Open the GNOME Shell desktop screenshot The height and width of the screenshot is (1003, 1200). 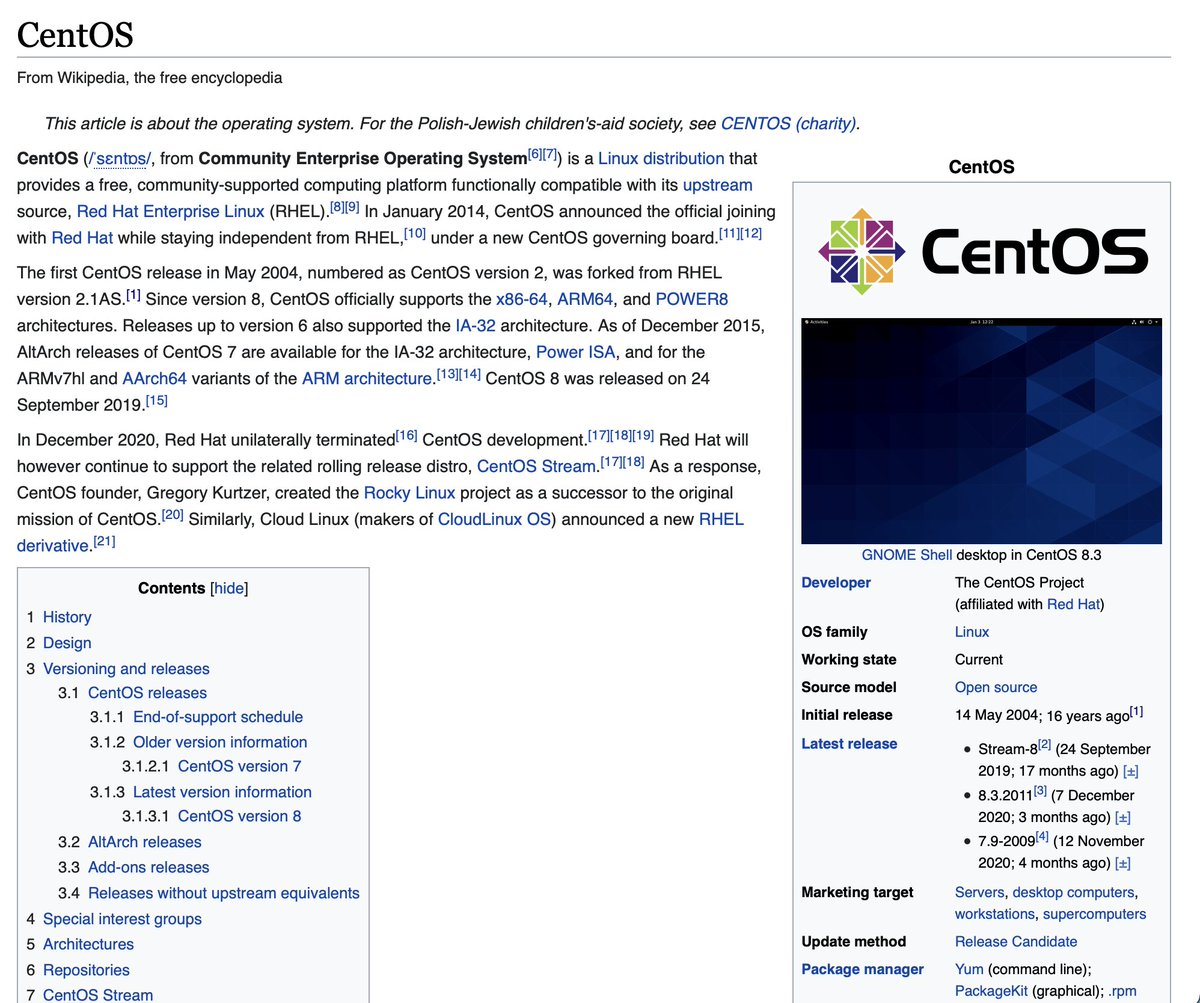(982, 430)
